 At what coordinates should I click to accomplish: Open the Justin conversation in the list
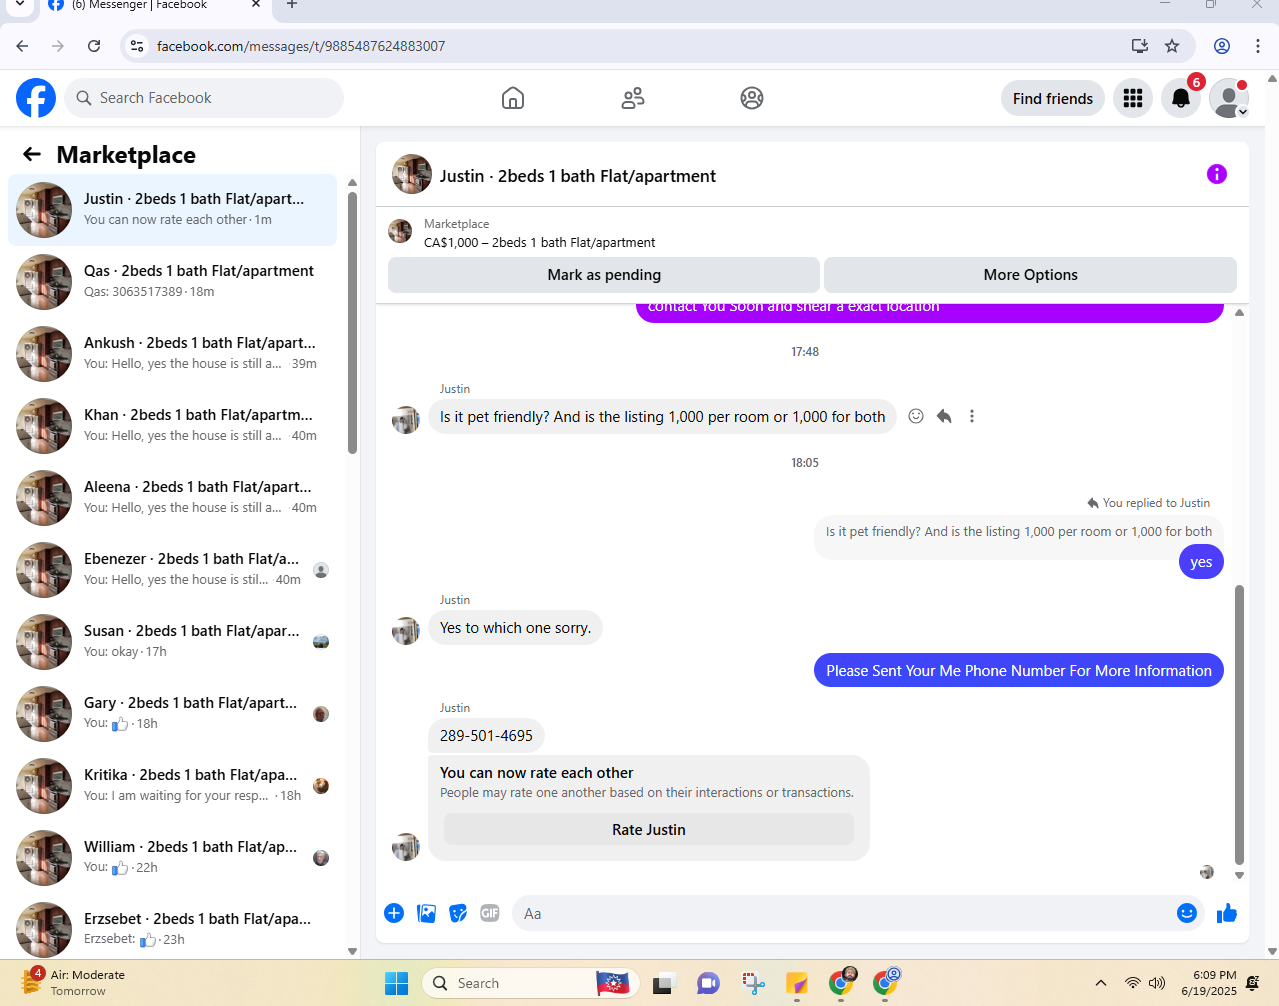point(172,210)
